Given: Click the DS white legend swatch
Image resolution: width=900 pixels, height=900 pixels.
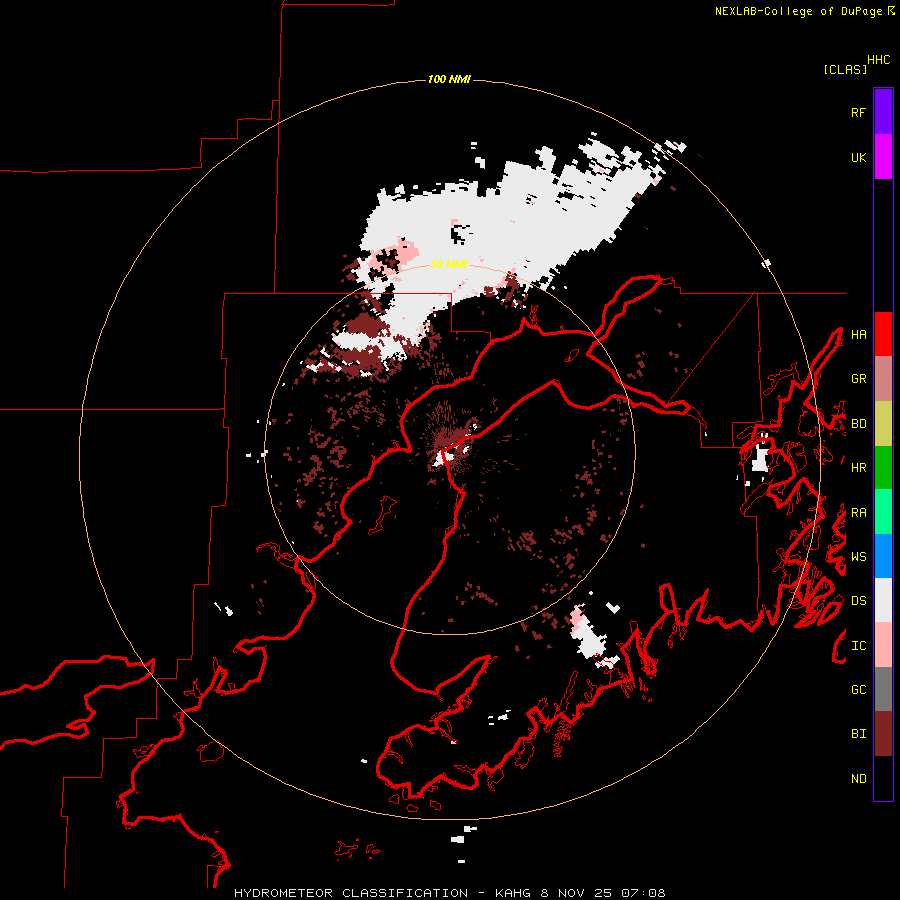Looking at the screenshot, I should point(883,600).
